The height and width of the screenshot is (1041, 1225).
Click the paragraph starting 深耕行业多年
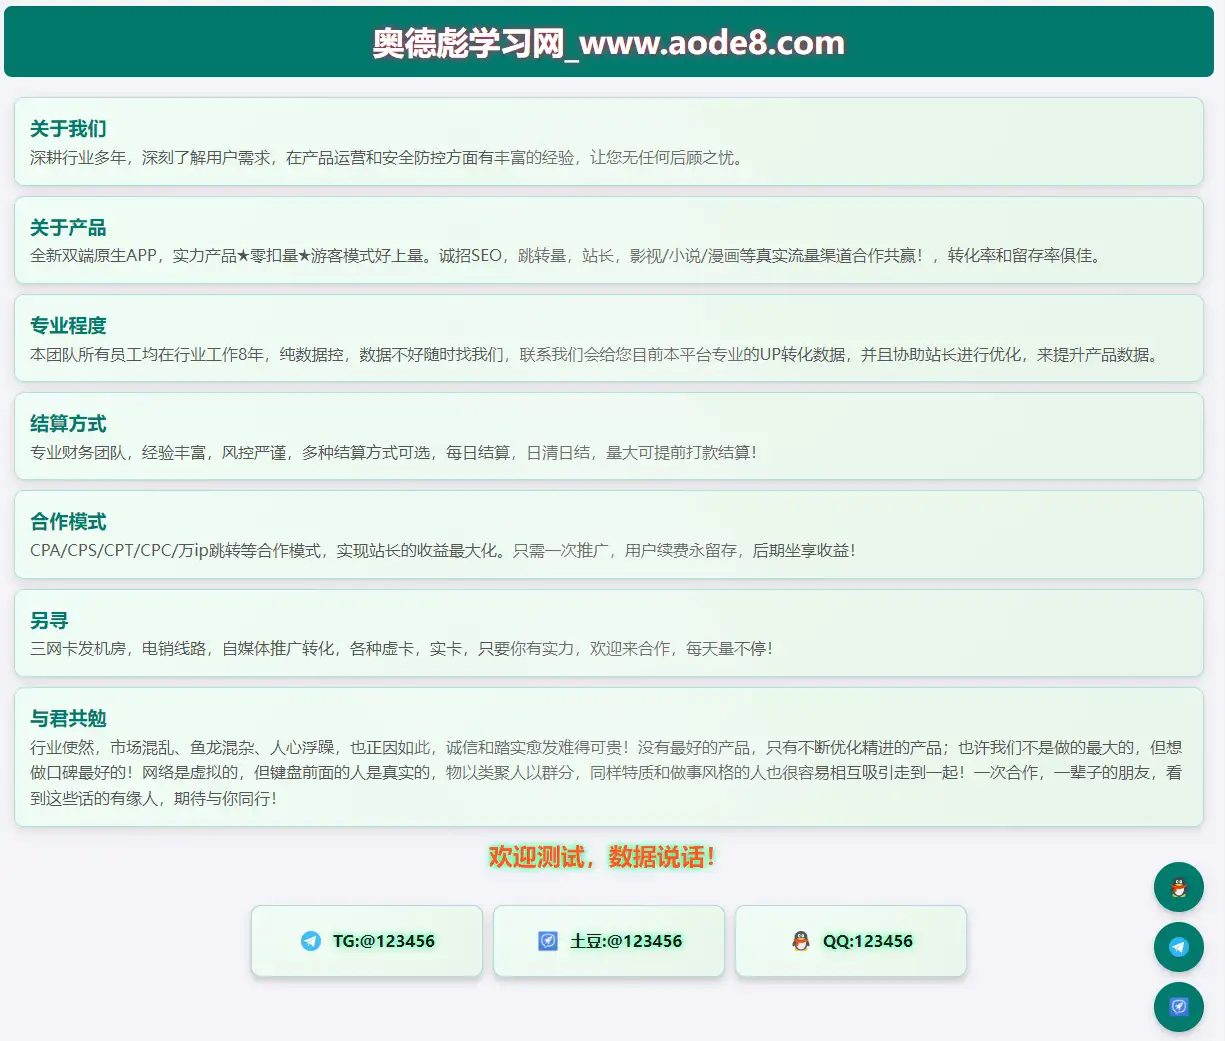pos(387,158)
